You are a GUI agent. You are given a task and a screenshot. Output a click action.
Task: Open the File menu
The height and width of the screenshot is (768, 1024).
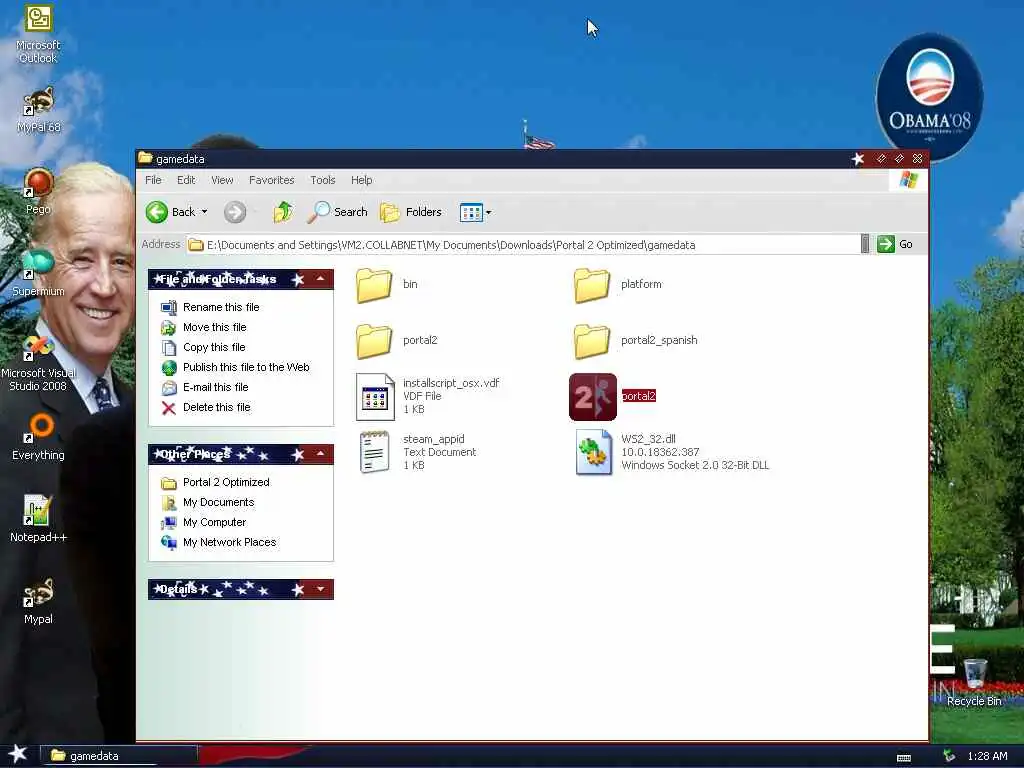pyautogui.click(x=153, y=180)
